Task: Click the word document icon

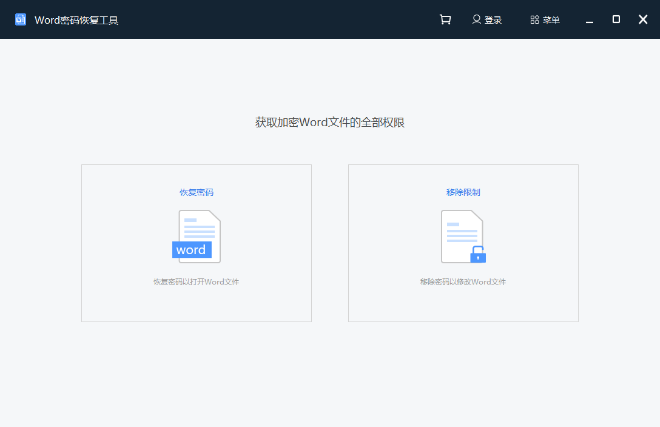Action: (x=197, y=236)
